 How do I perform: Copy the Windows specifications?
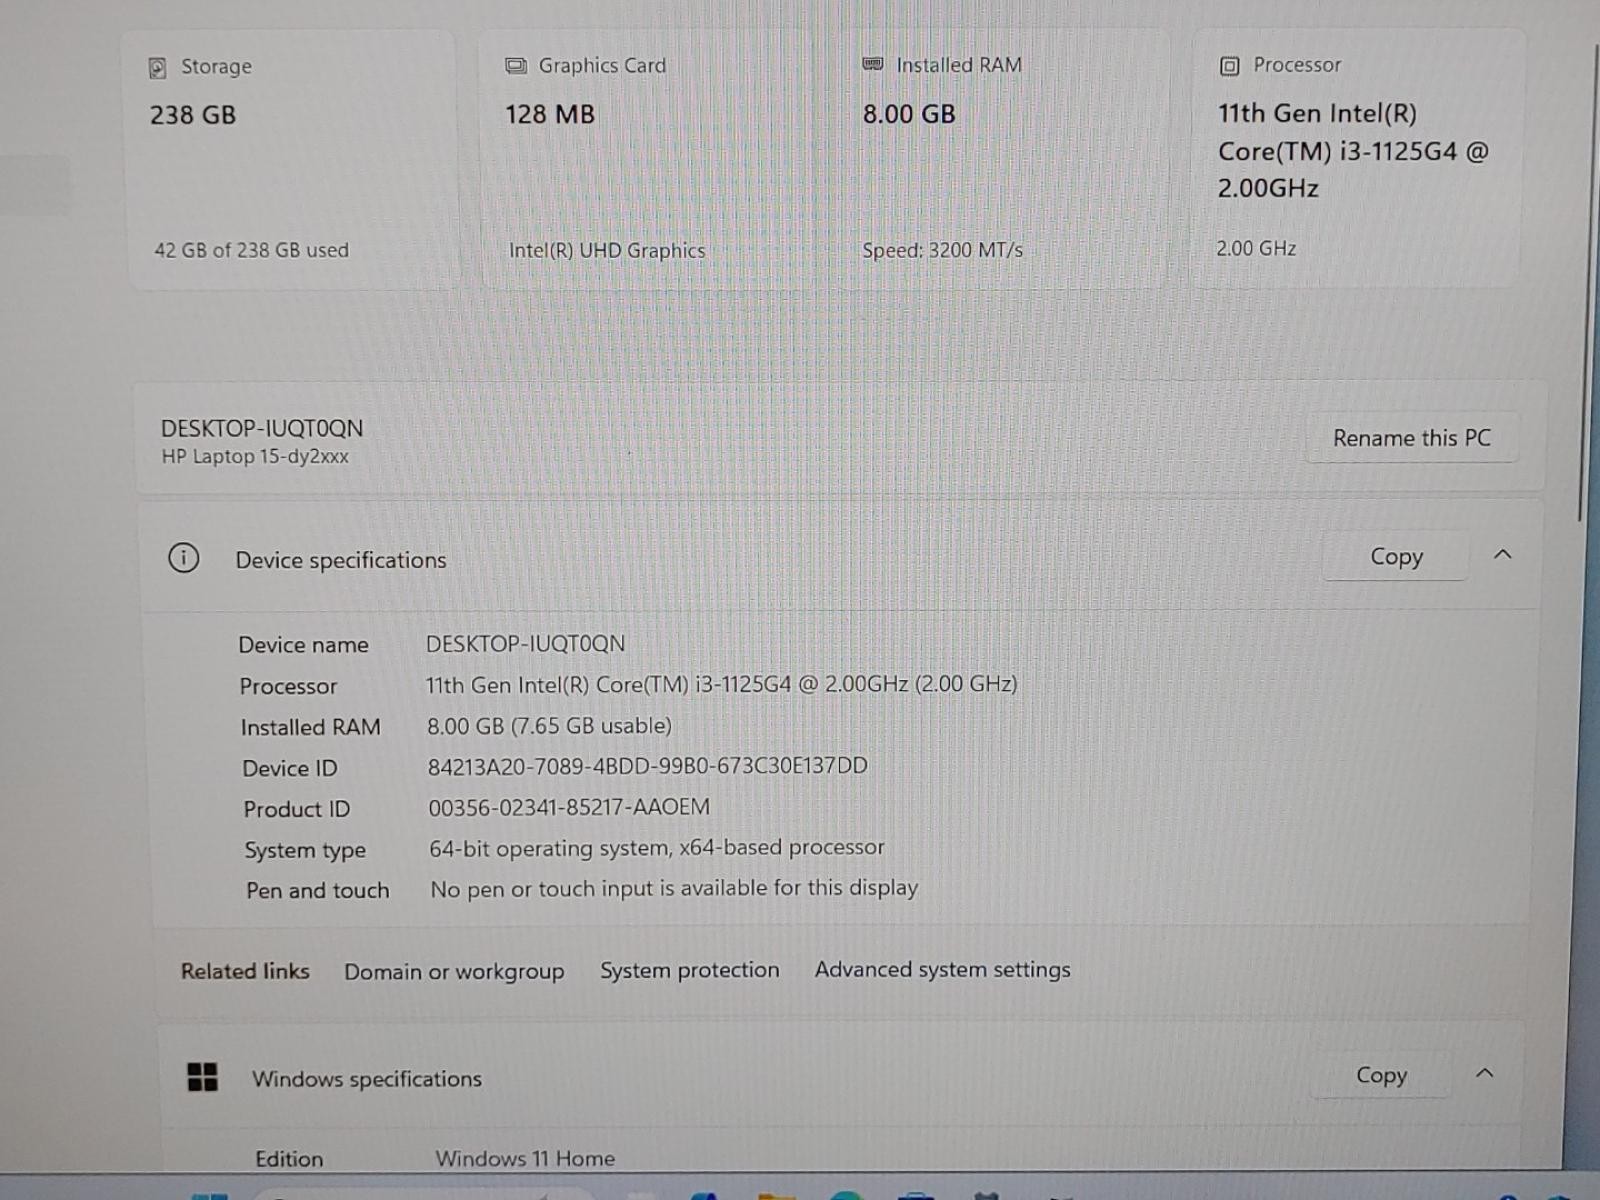coord(1381,1075)
